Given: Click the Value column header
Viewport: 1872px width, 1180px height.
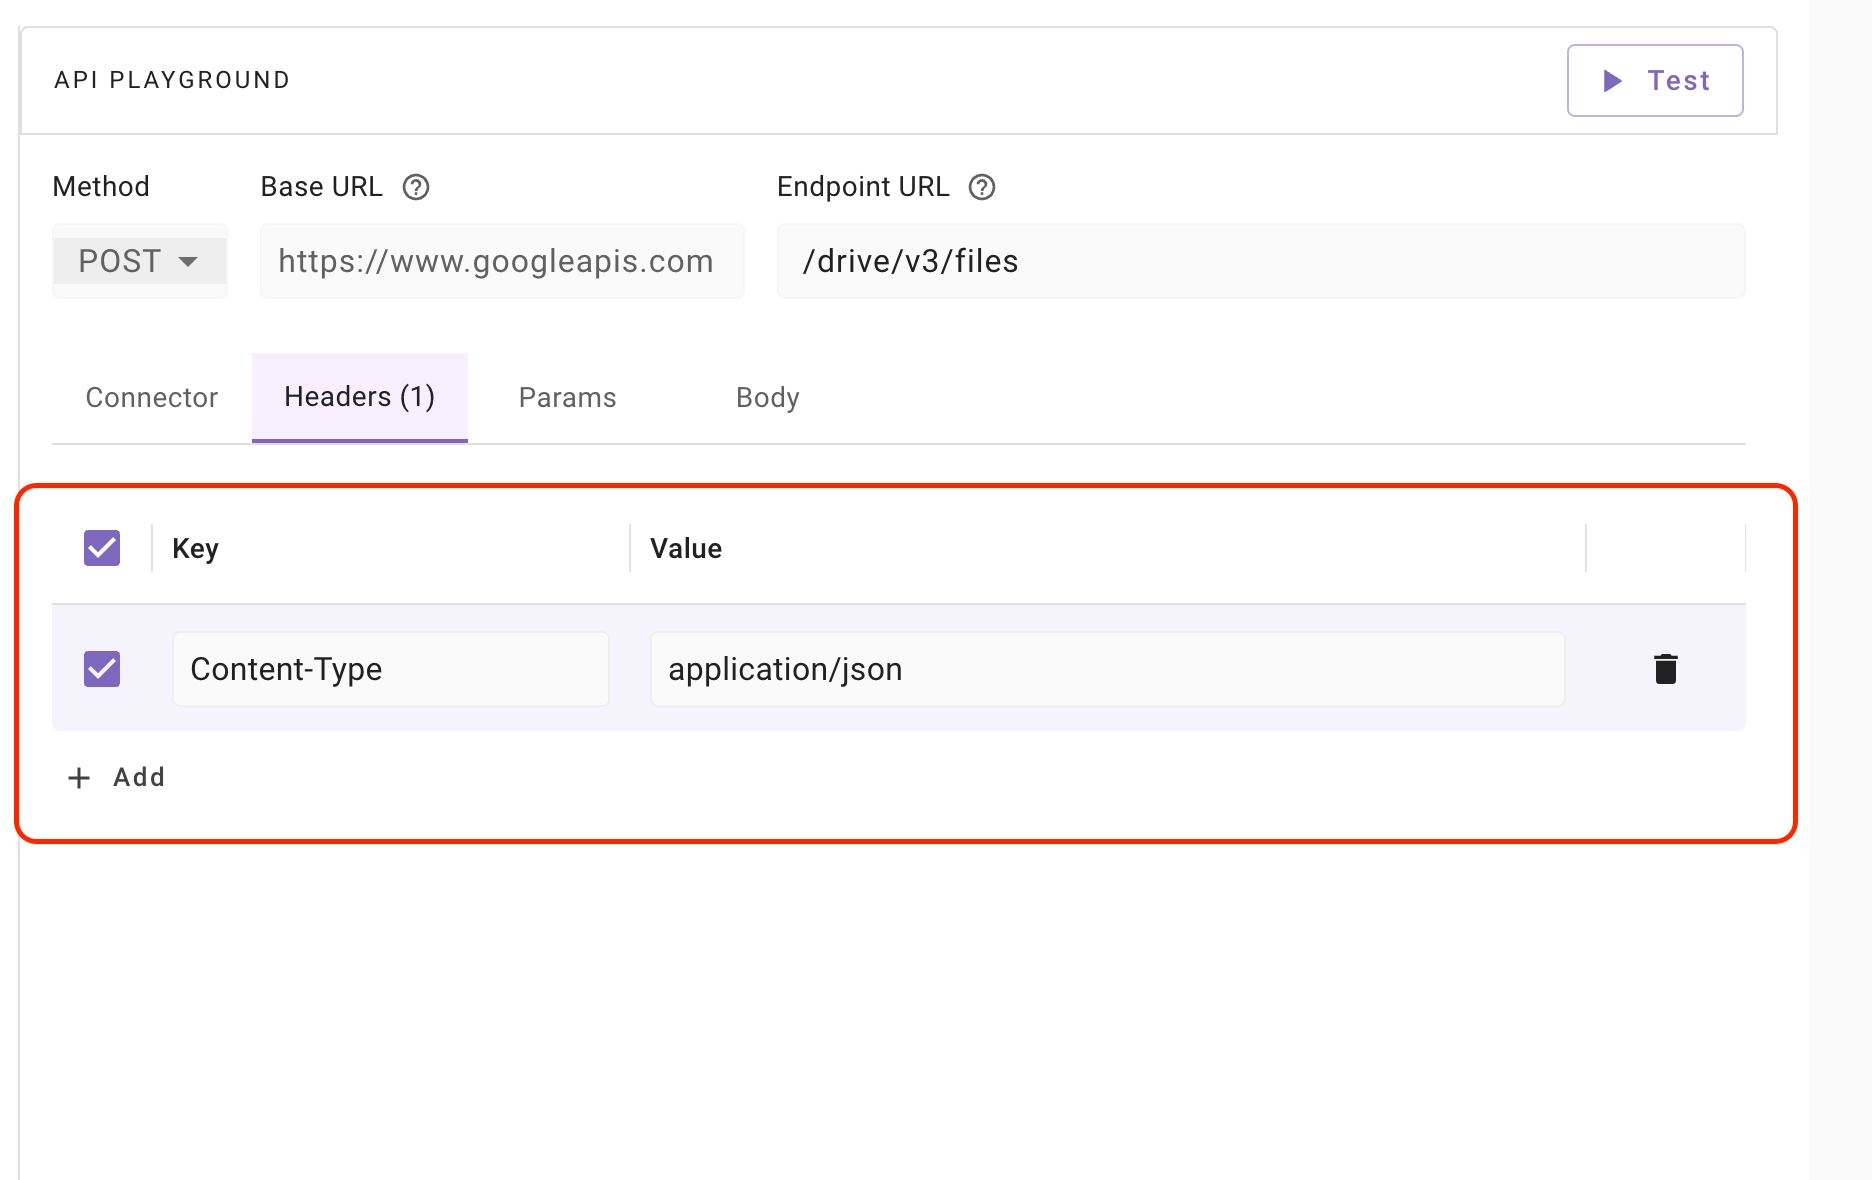Looking at the screenshot, I should (x=686, y=548).
